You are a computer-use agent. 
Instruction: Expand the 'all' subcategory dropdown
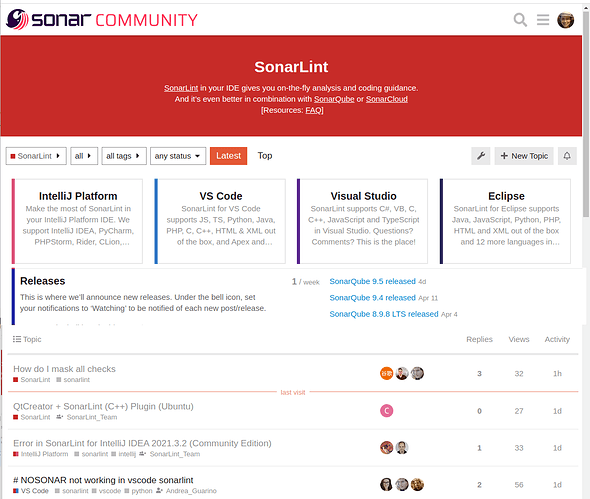coord(84,156)
